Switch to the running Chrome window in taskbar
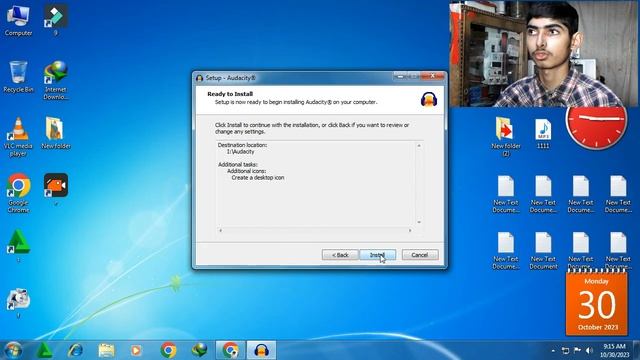Image resolution: width=640 pixels, height=360 pixels. coord(230,350)
